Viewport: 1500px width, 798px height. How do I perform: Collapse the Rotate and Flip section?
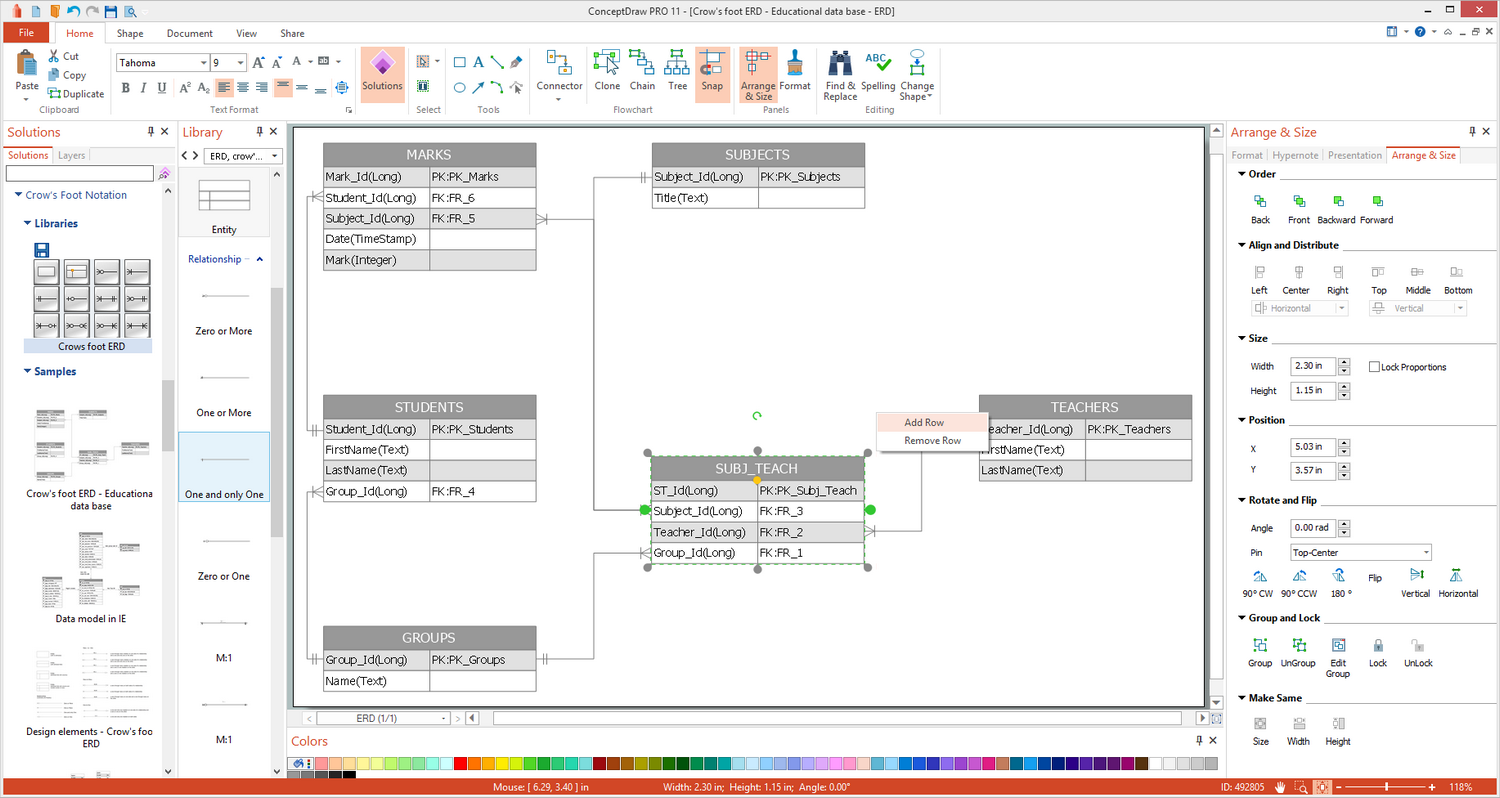1241,500
